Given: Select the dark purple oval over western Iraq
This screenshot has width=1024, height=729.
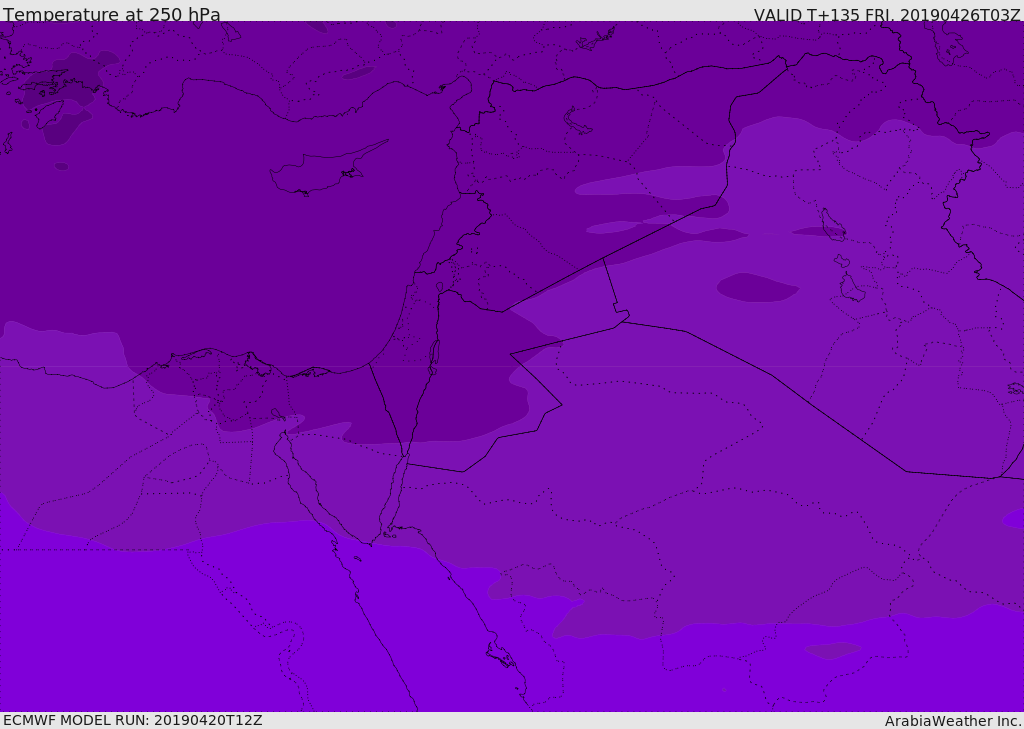Looking at the screenshot, I should (757, 287).
